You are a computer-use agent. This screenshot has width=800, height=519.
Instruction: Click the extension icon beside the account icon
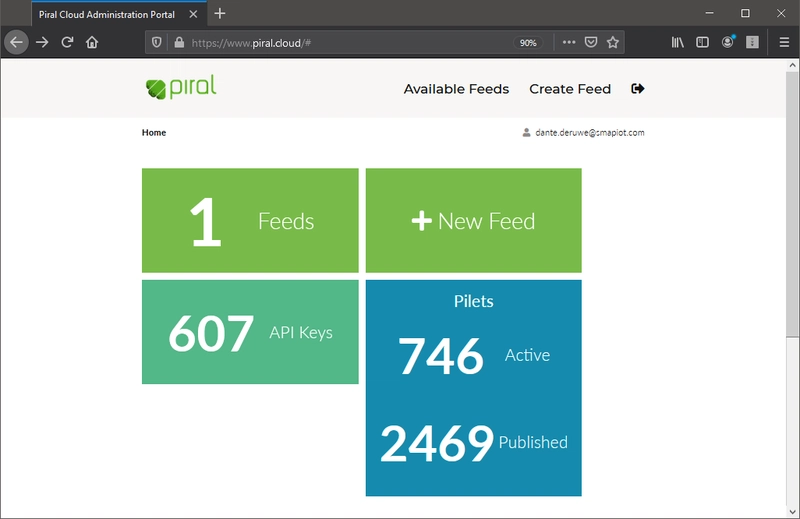753,42
